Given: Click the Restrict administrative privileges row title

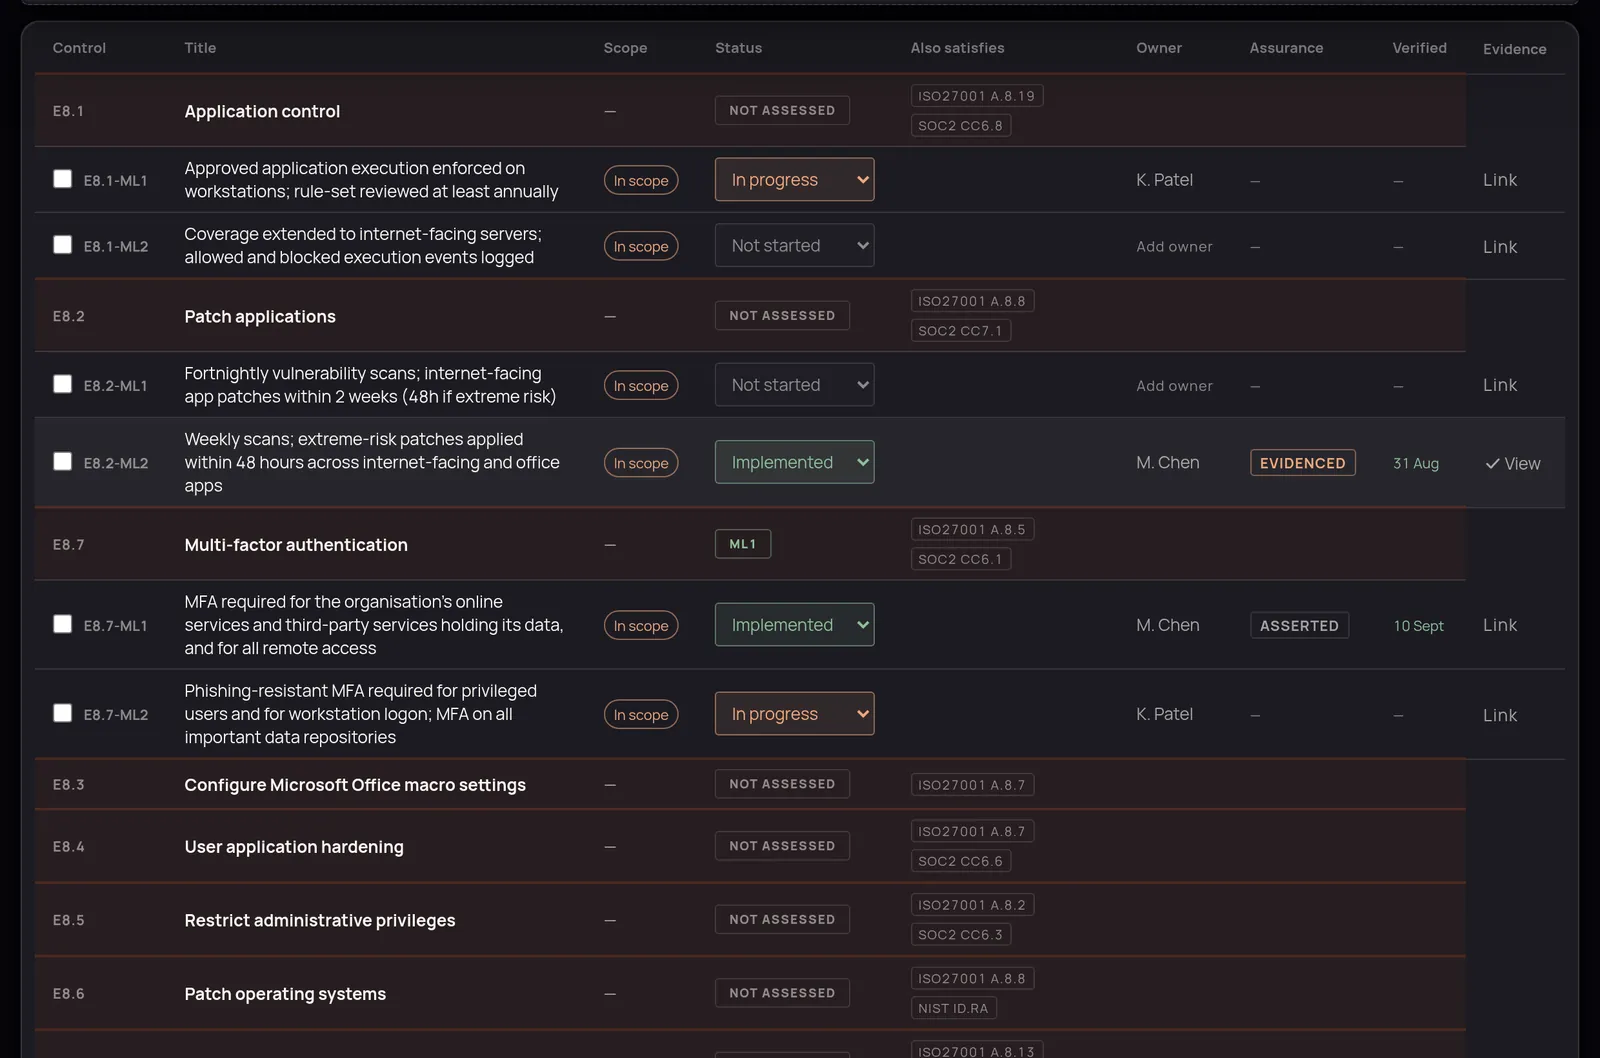Looking at the screenshot, I should 320,920.
